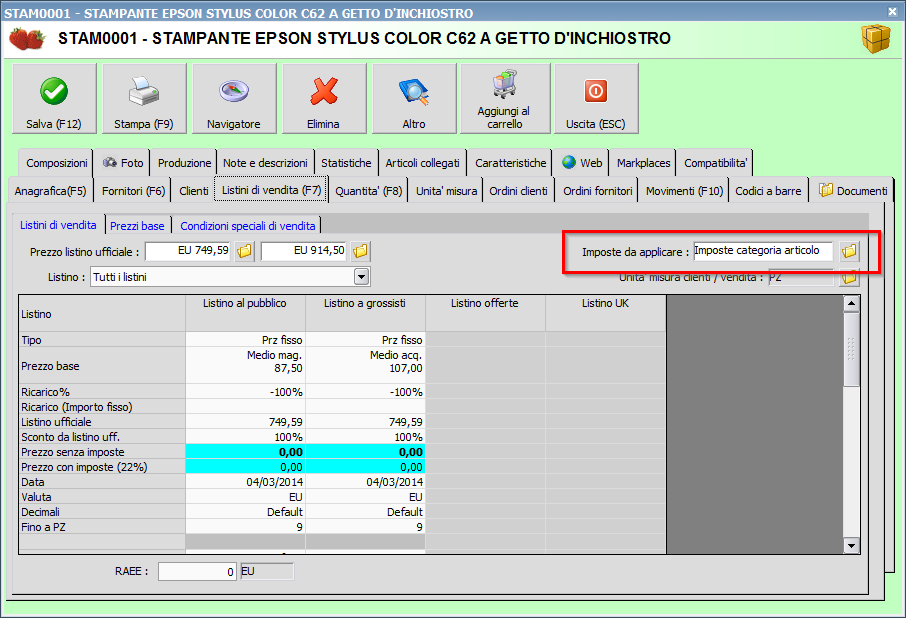The image size is (906, 618).
Task: Switch to the Clienti tab
Action: coord(194,191)
